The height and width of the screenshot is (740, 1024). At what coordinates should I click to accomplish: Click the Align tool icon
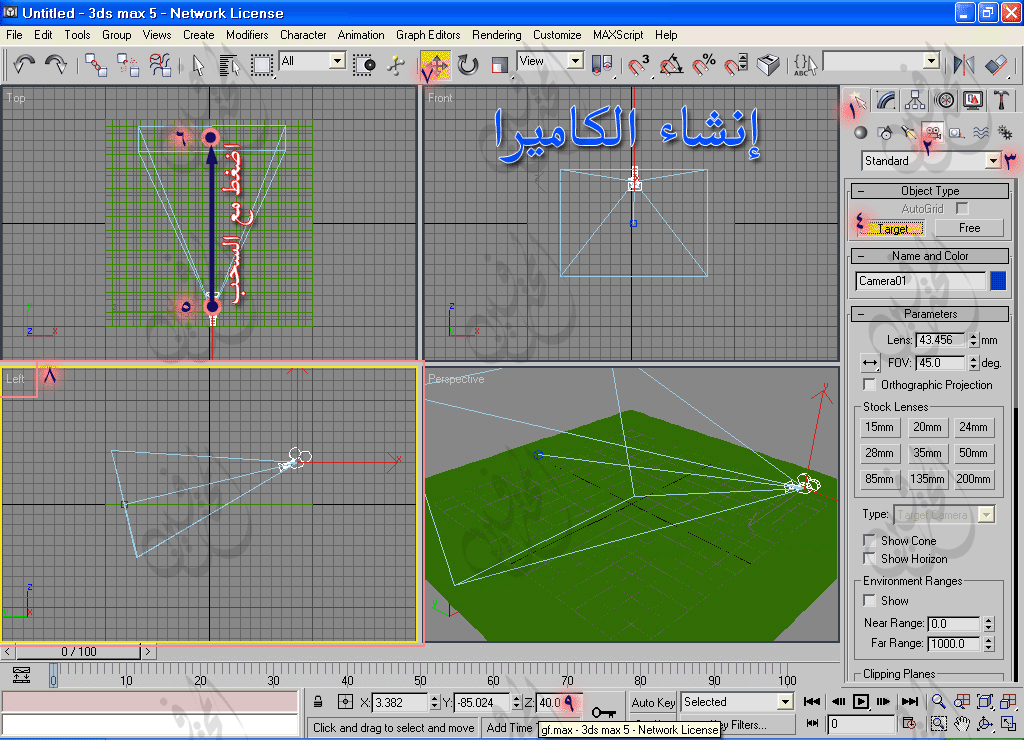(x=996, y=65)
